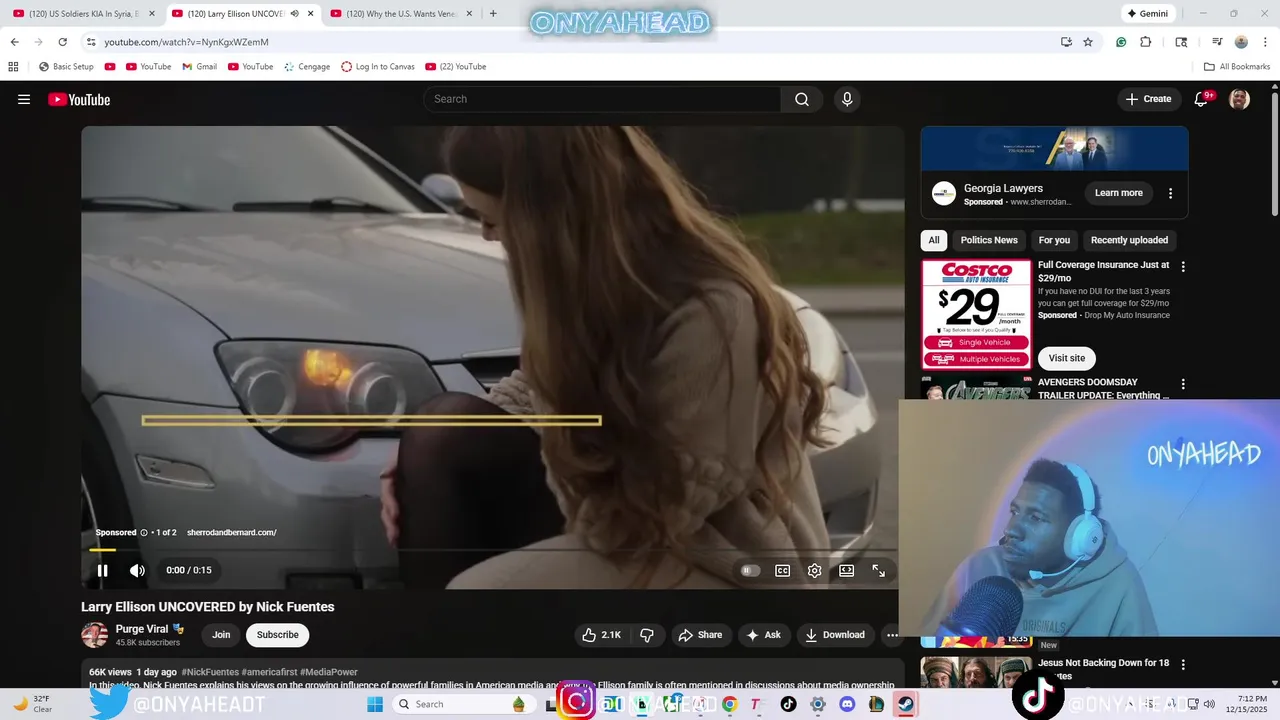1280x720 pixels.
Task: Enter fullscreen on the video
Action: pos(879,570)
